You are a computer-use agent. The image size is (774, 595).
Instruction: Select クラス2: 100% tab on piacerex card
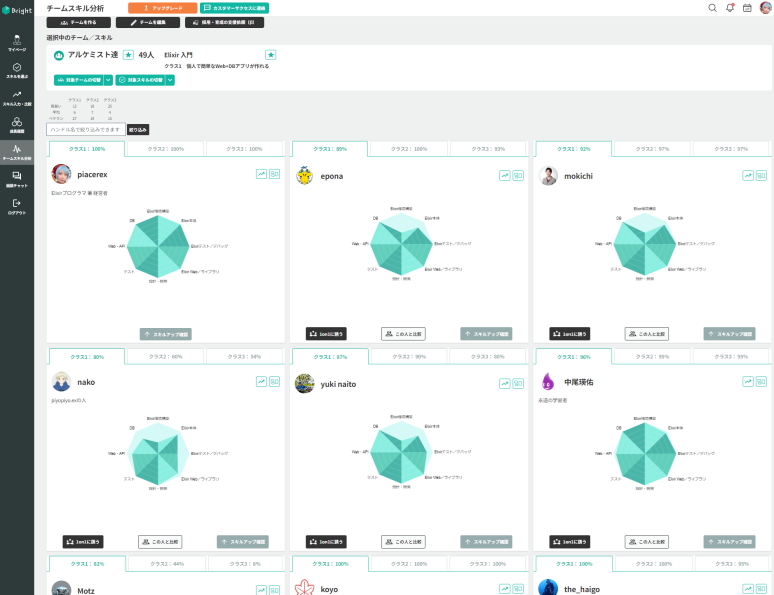165,149
